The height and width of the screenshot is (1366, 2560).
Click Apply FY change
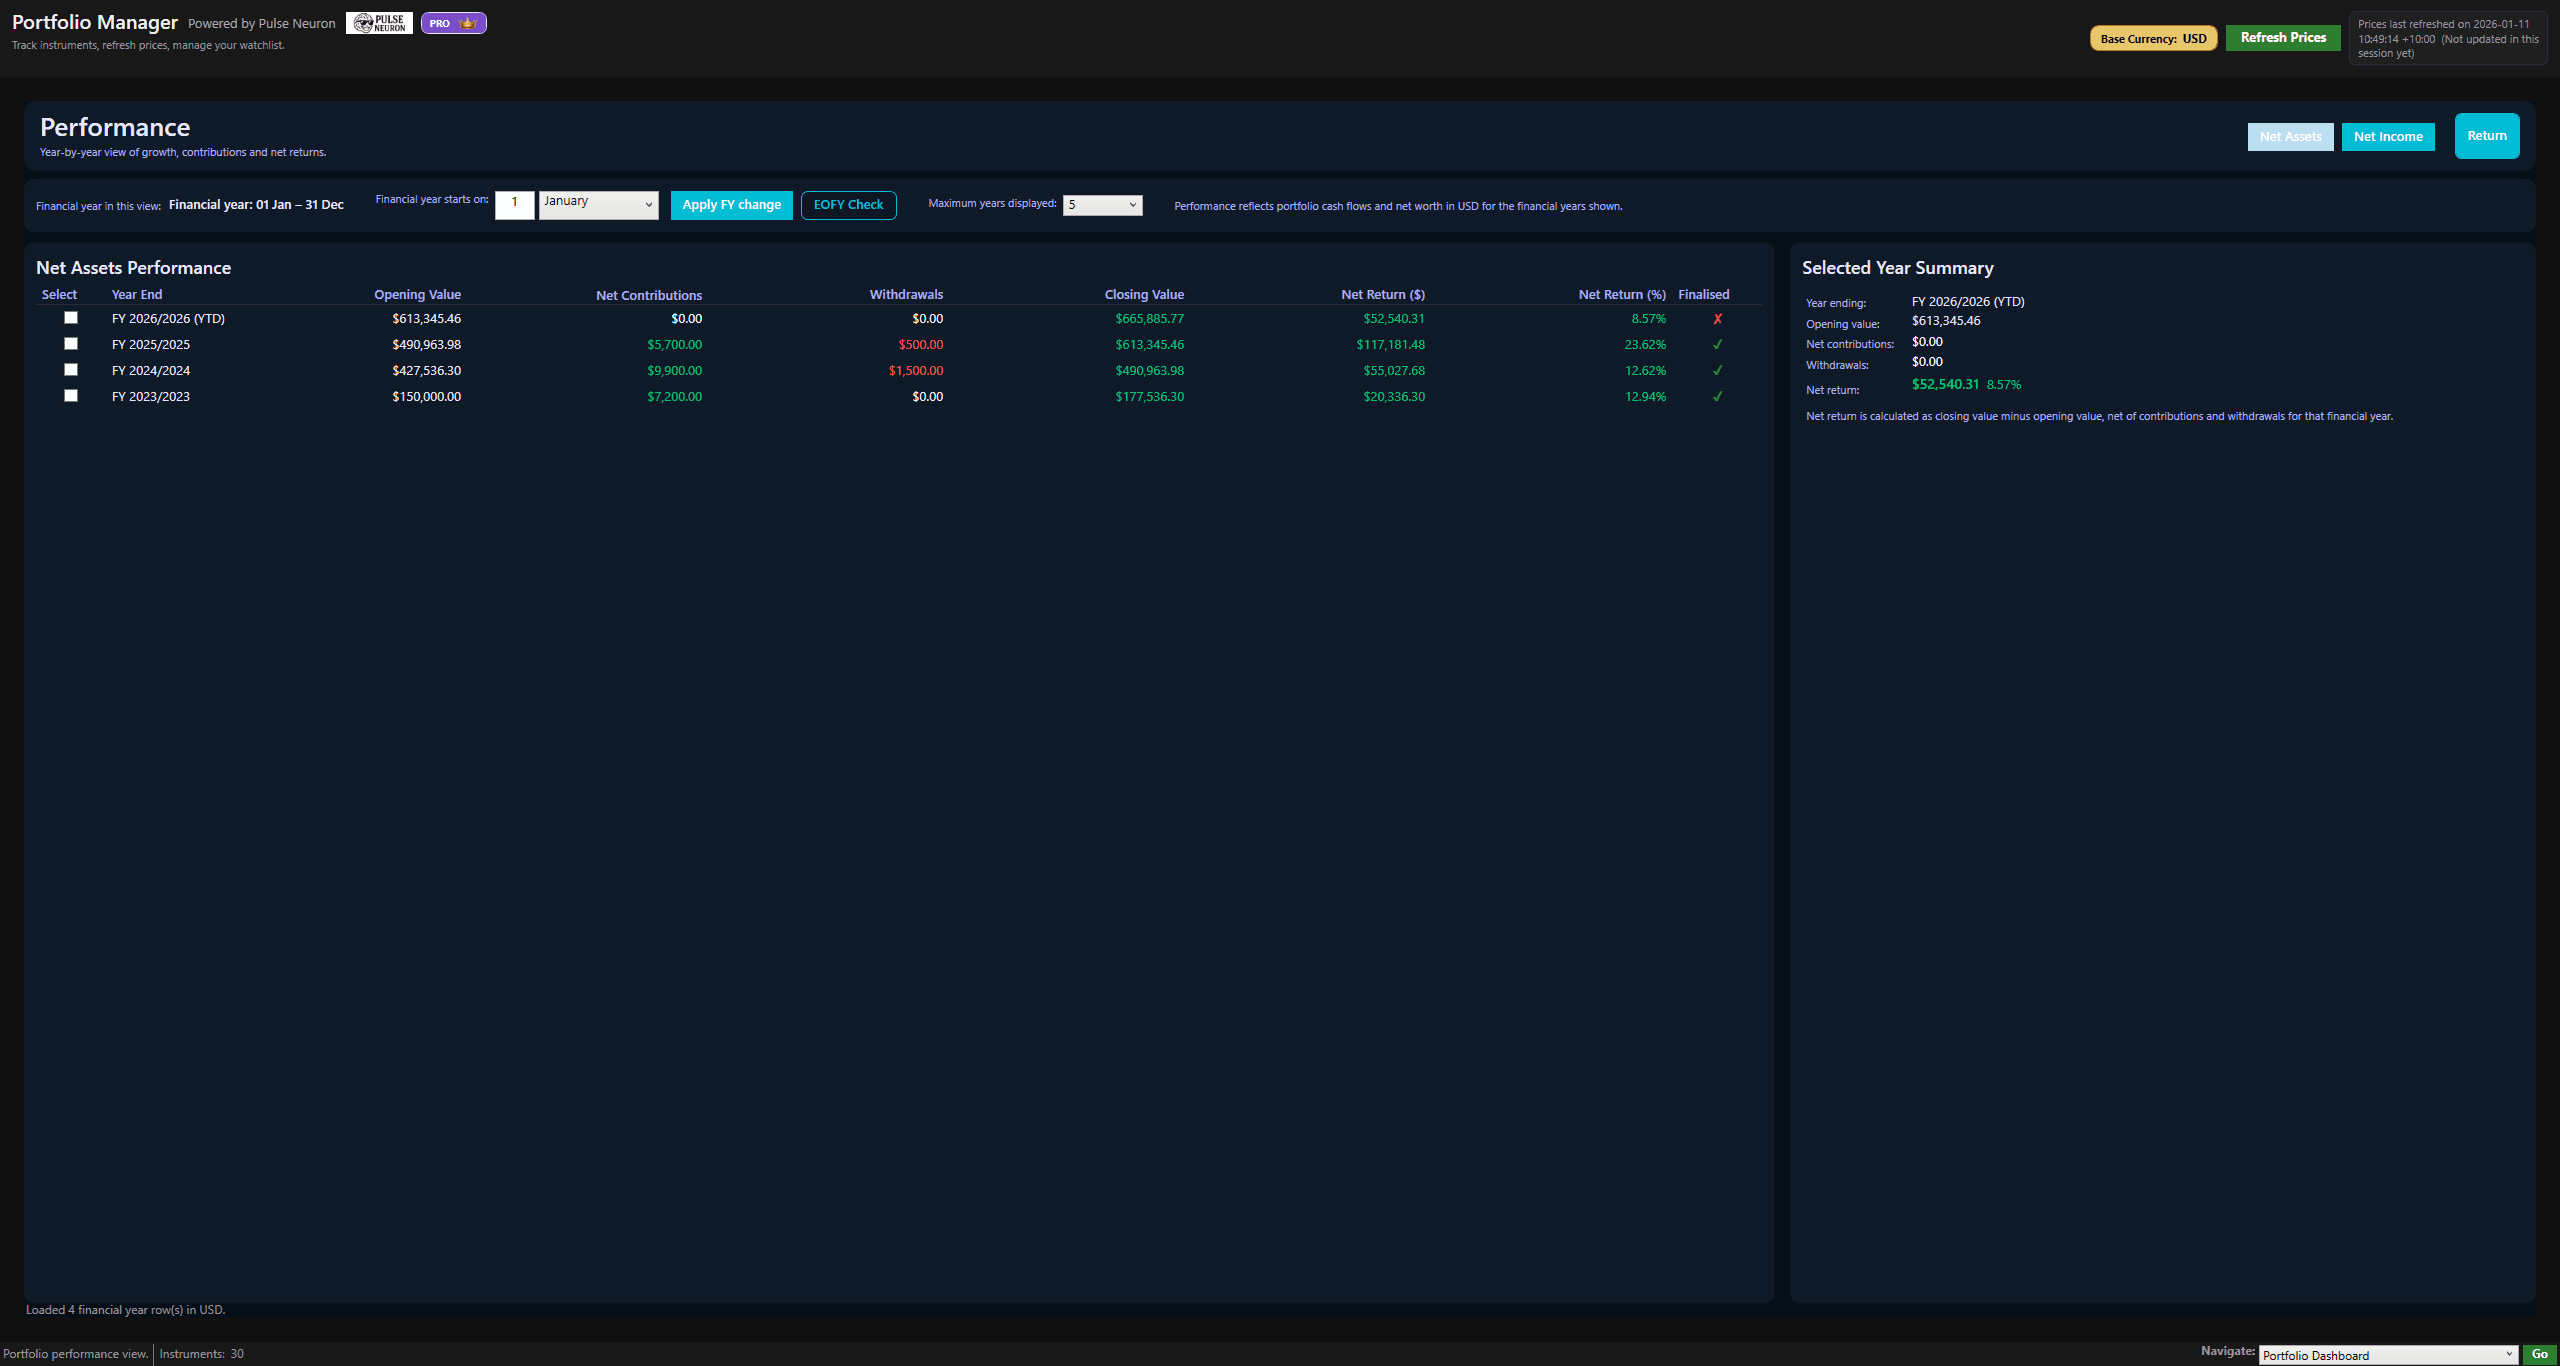[x=731, y=205]
